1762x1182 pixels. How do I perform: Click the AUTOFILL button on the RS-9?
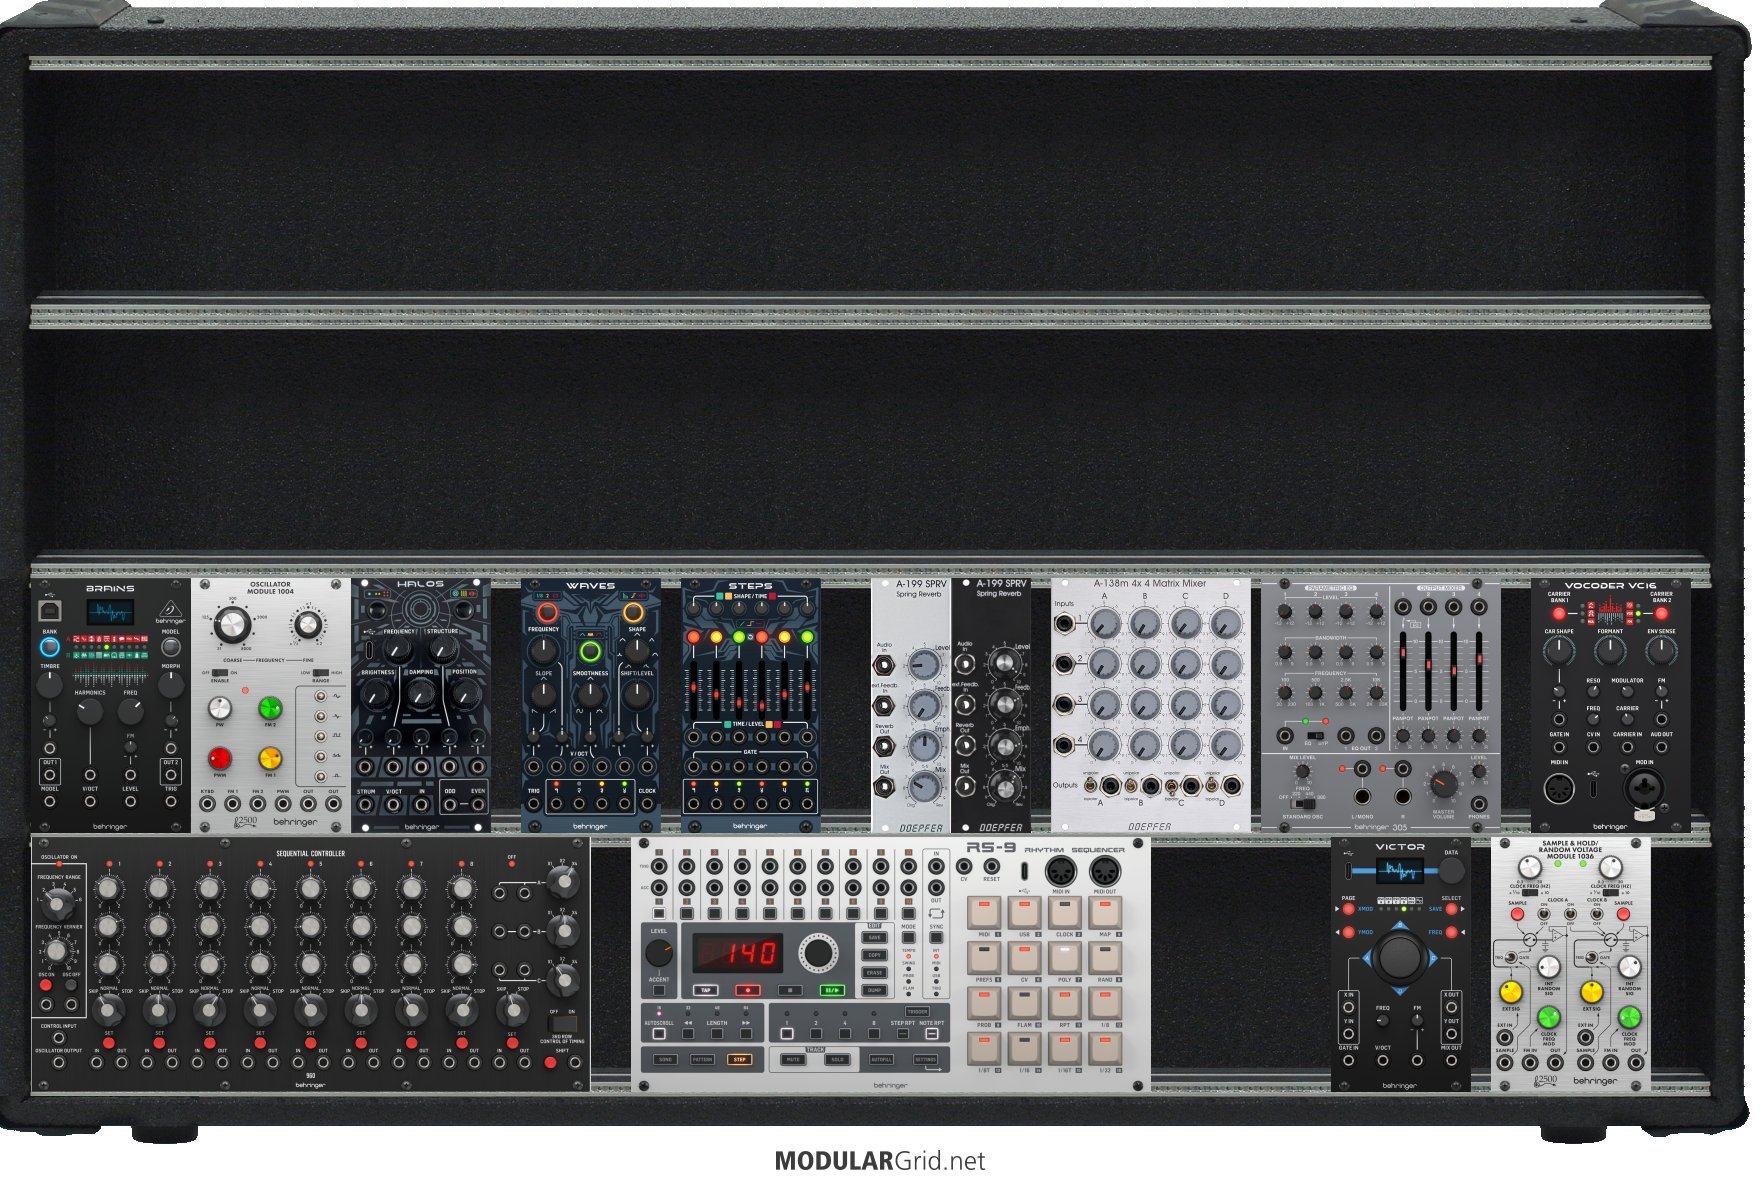tap(882, 1059)
